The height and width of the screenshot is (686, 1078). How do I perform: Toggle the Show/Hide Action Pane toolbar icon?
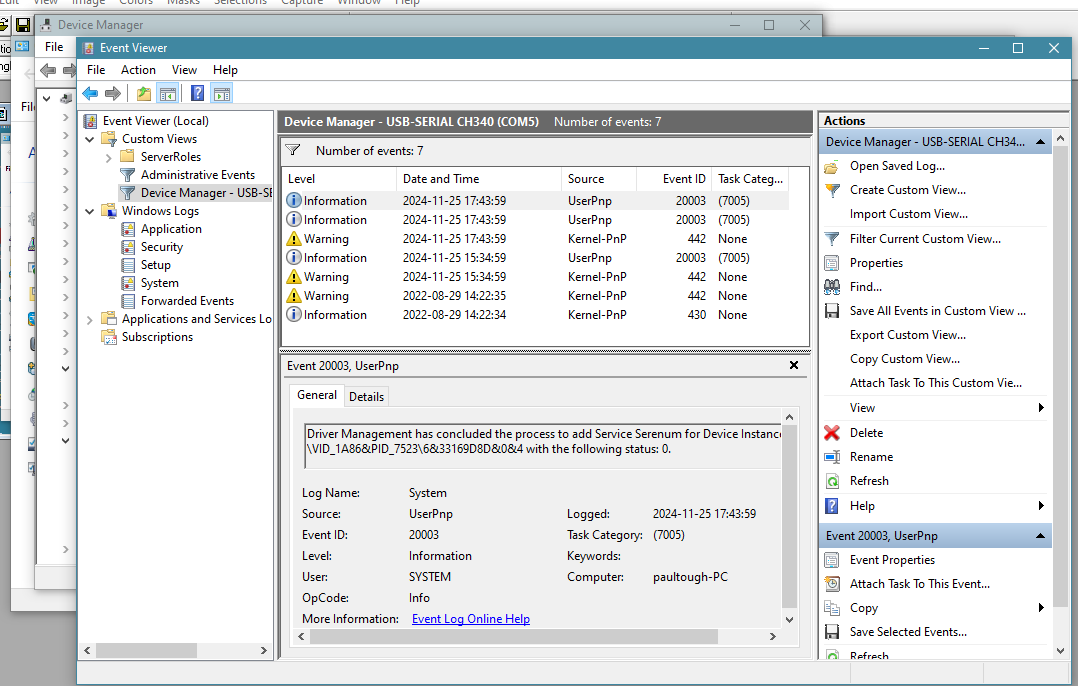pyautogui.click(x=221, y=93)
